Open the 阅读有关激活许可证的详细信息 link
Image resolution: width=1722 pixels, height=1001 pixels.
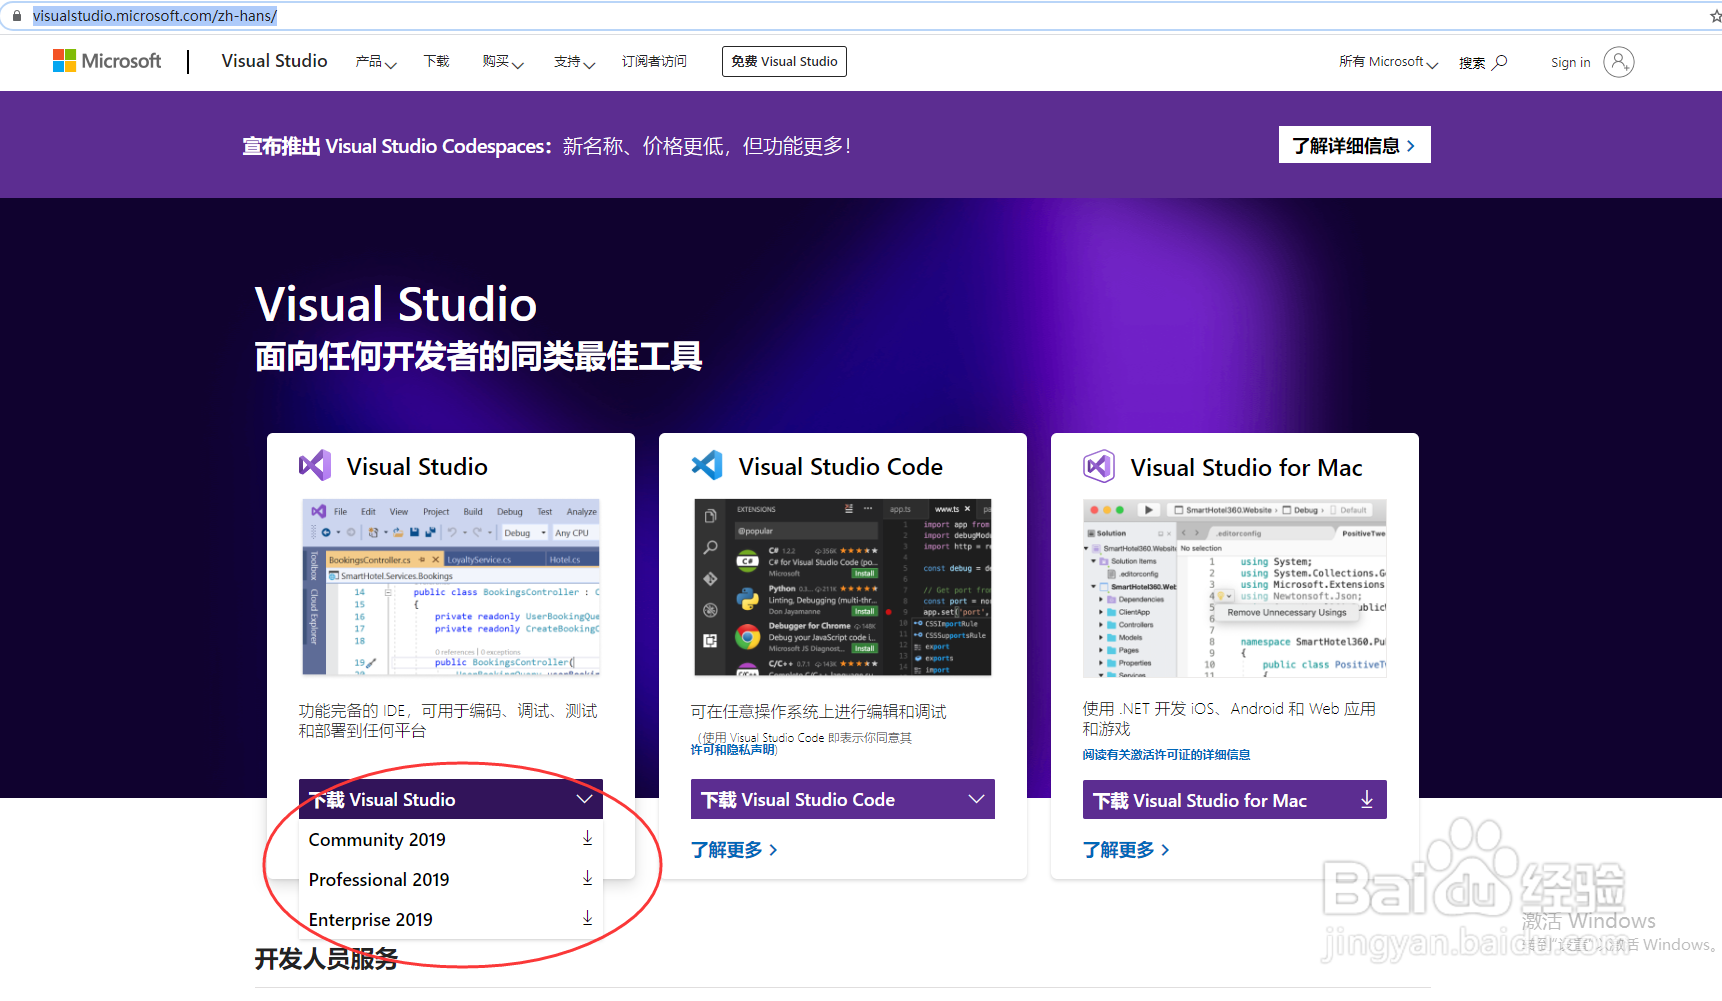click(x=1166, y=755)
